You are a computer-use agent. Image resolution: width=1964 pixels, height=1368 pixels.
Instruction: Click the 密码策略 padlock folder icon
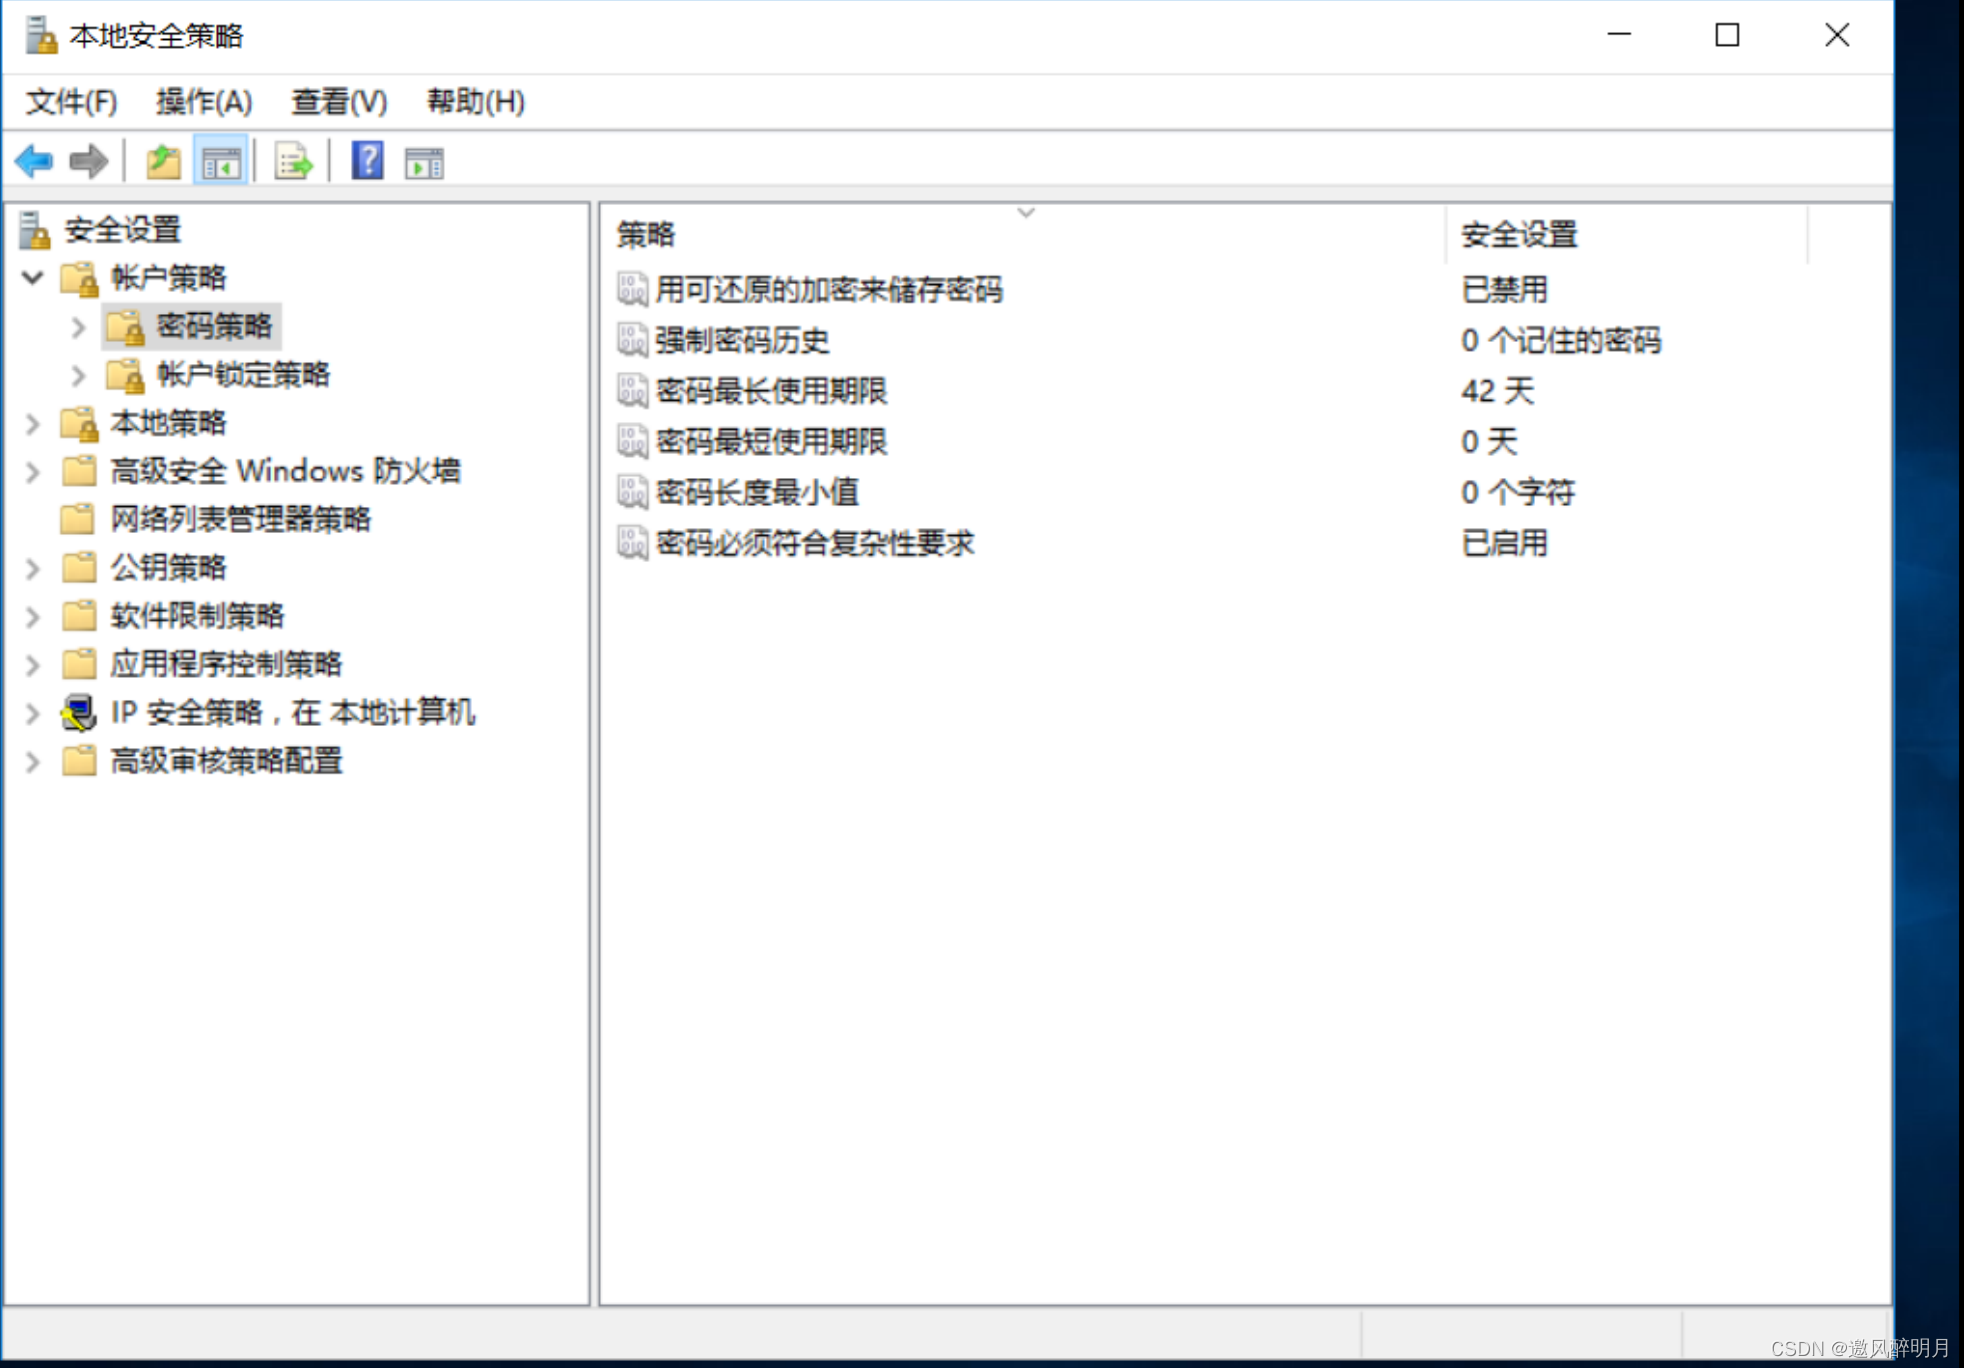127,327
